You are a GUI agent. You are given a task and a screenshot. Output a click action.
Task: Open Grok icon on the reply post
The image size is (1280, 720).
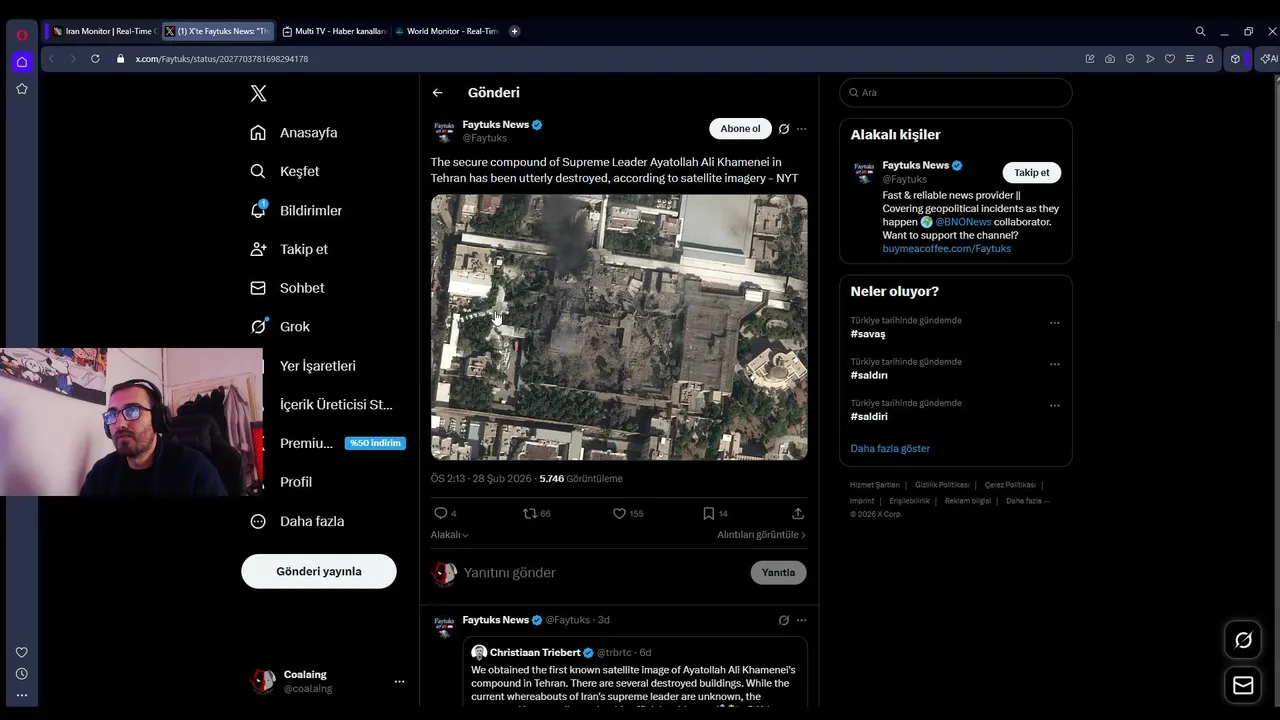(x=784, y=620)
